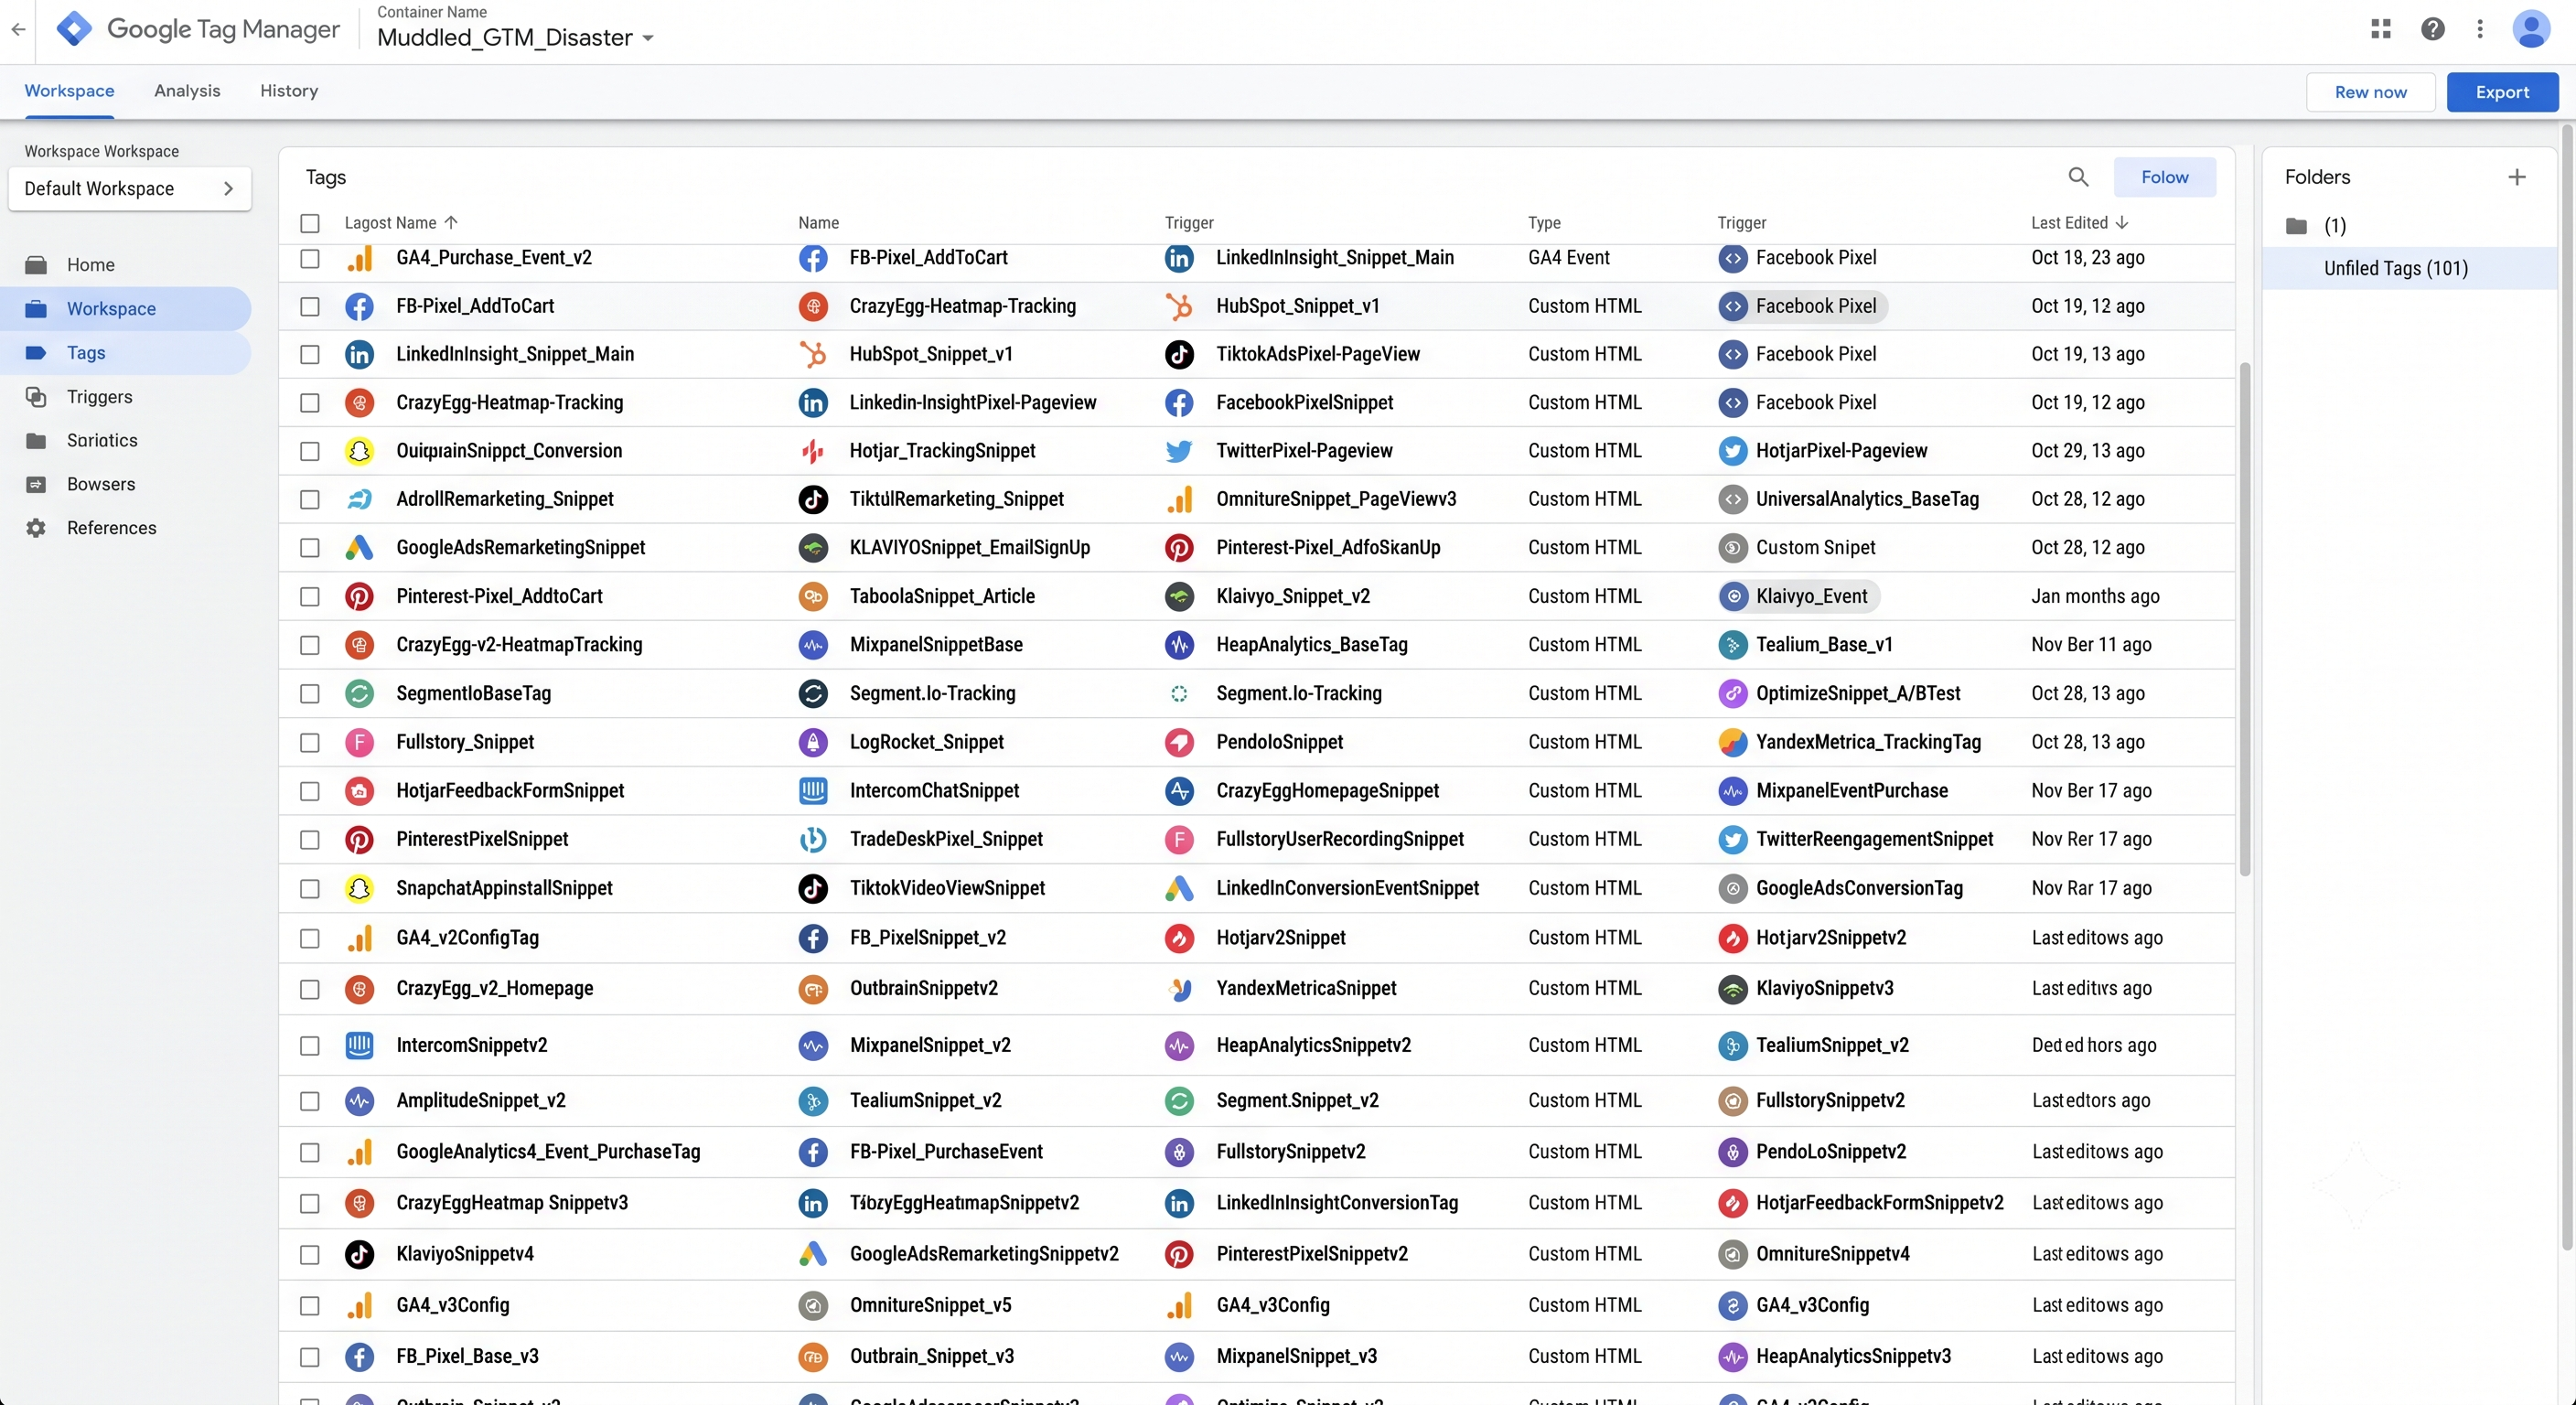
Task: Click the Folow button
Action: click(2164, 177)
